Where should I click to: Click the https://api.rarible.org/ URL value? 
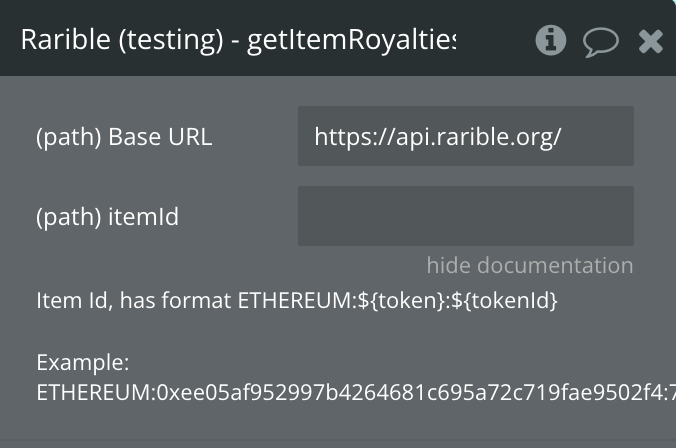click(438, 137)
